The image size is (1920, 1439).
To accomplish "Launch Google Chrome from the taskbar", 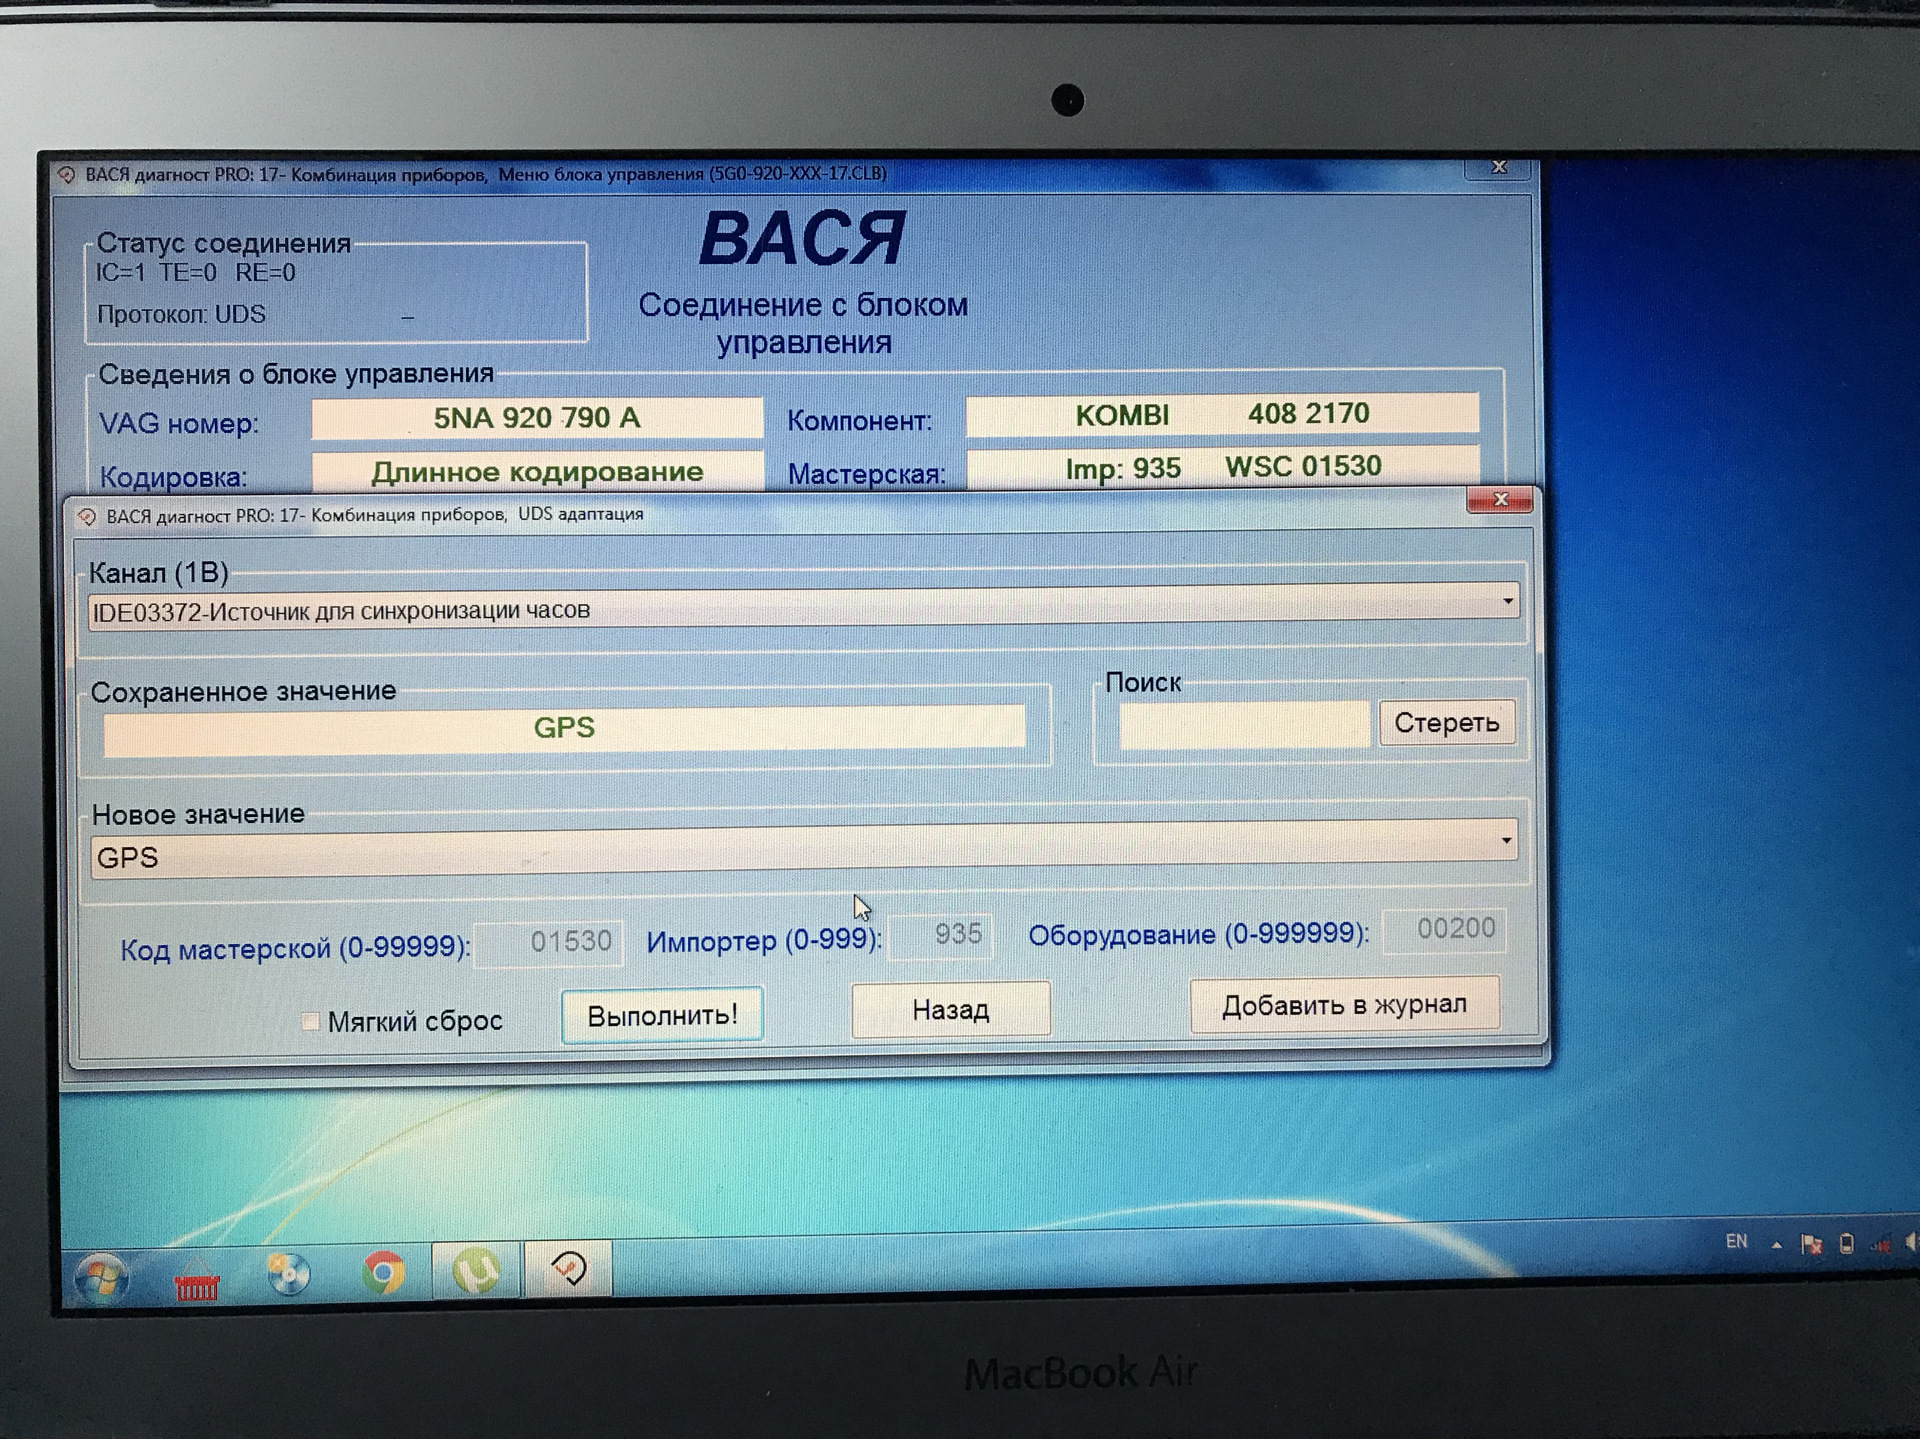I will click(384, 1273).
